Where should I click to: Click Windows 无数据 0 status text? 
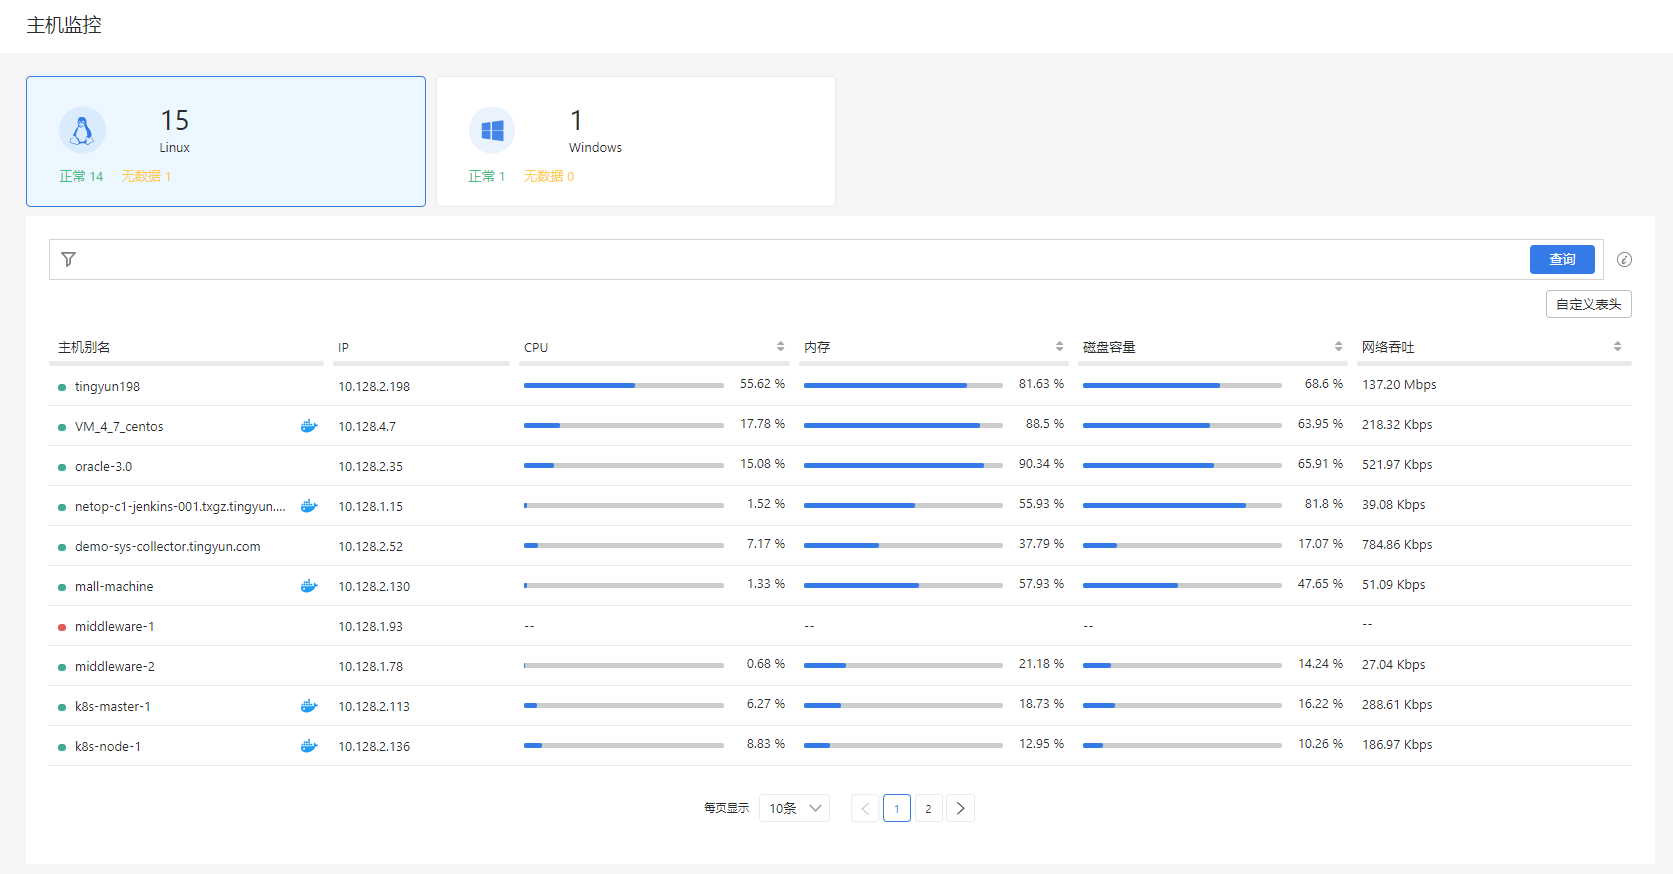pyautogui.click(x=549, y=176)
